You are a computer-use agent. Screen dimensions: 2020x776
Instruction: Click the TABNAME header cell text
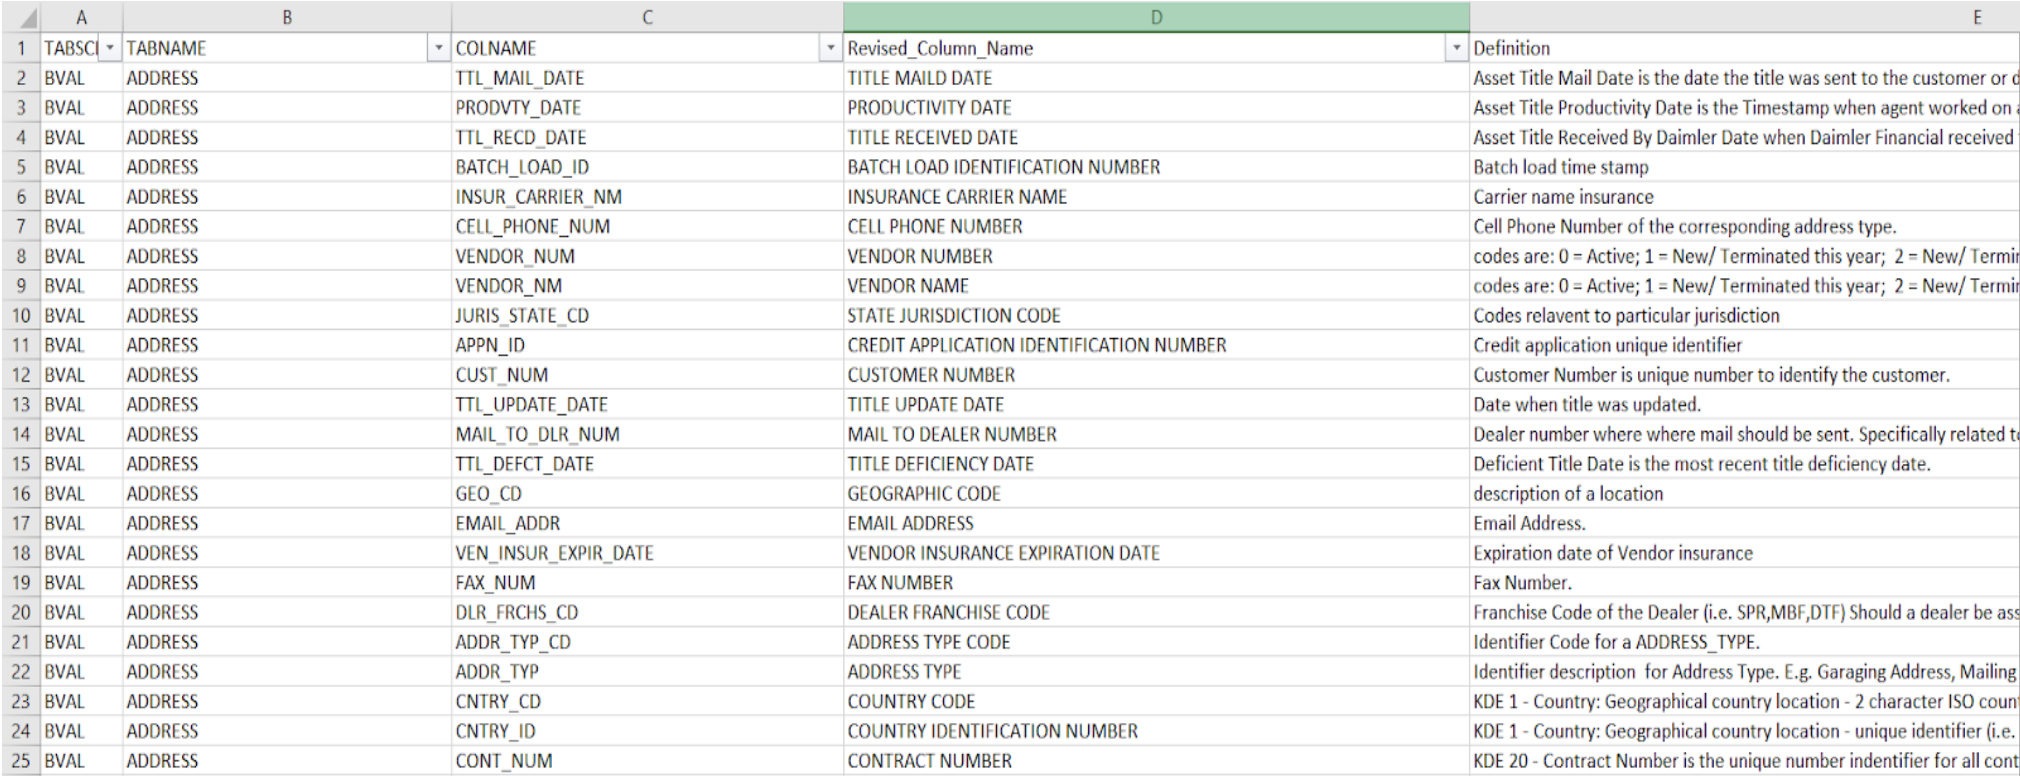(166, 48)
